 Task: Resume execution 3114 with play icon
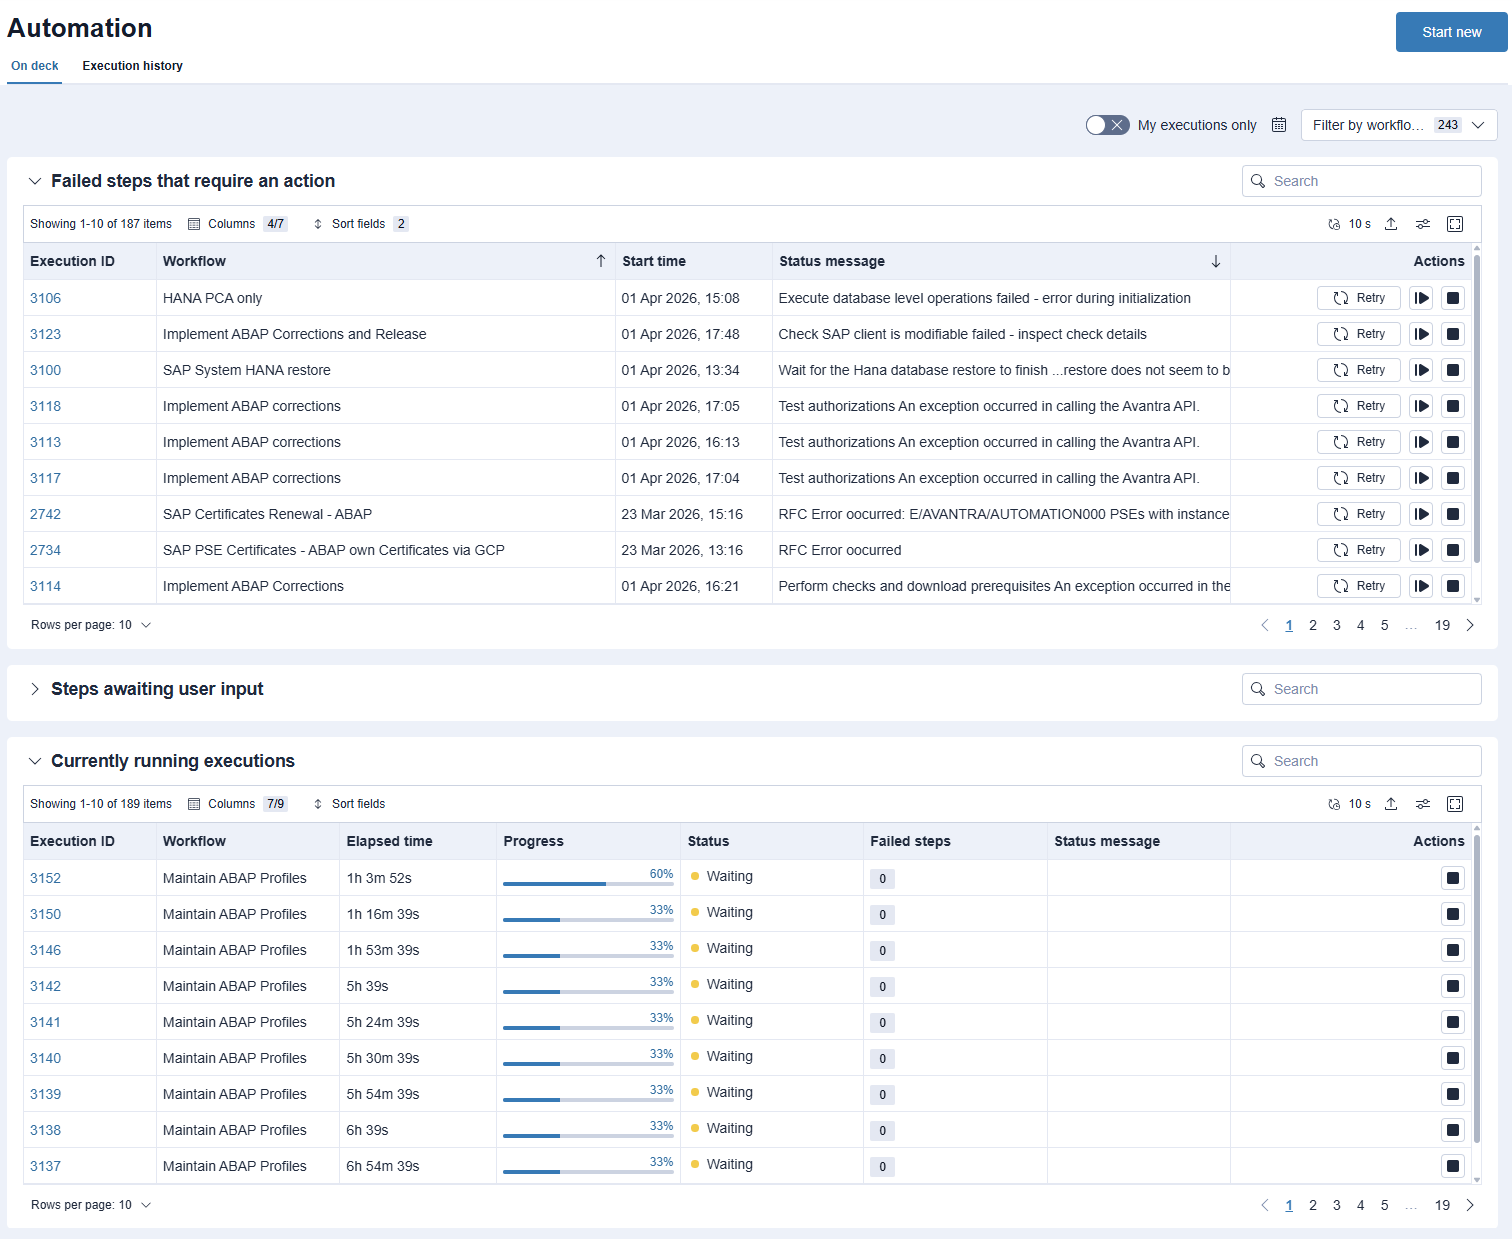point(1421,586)
